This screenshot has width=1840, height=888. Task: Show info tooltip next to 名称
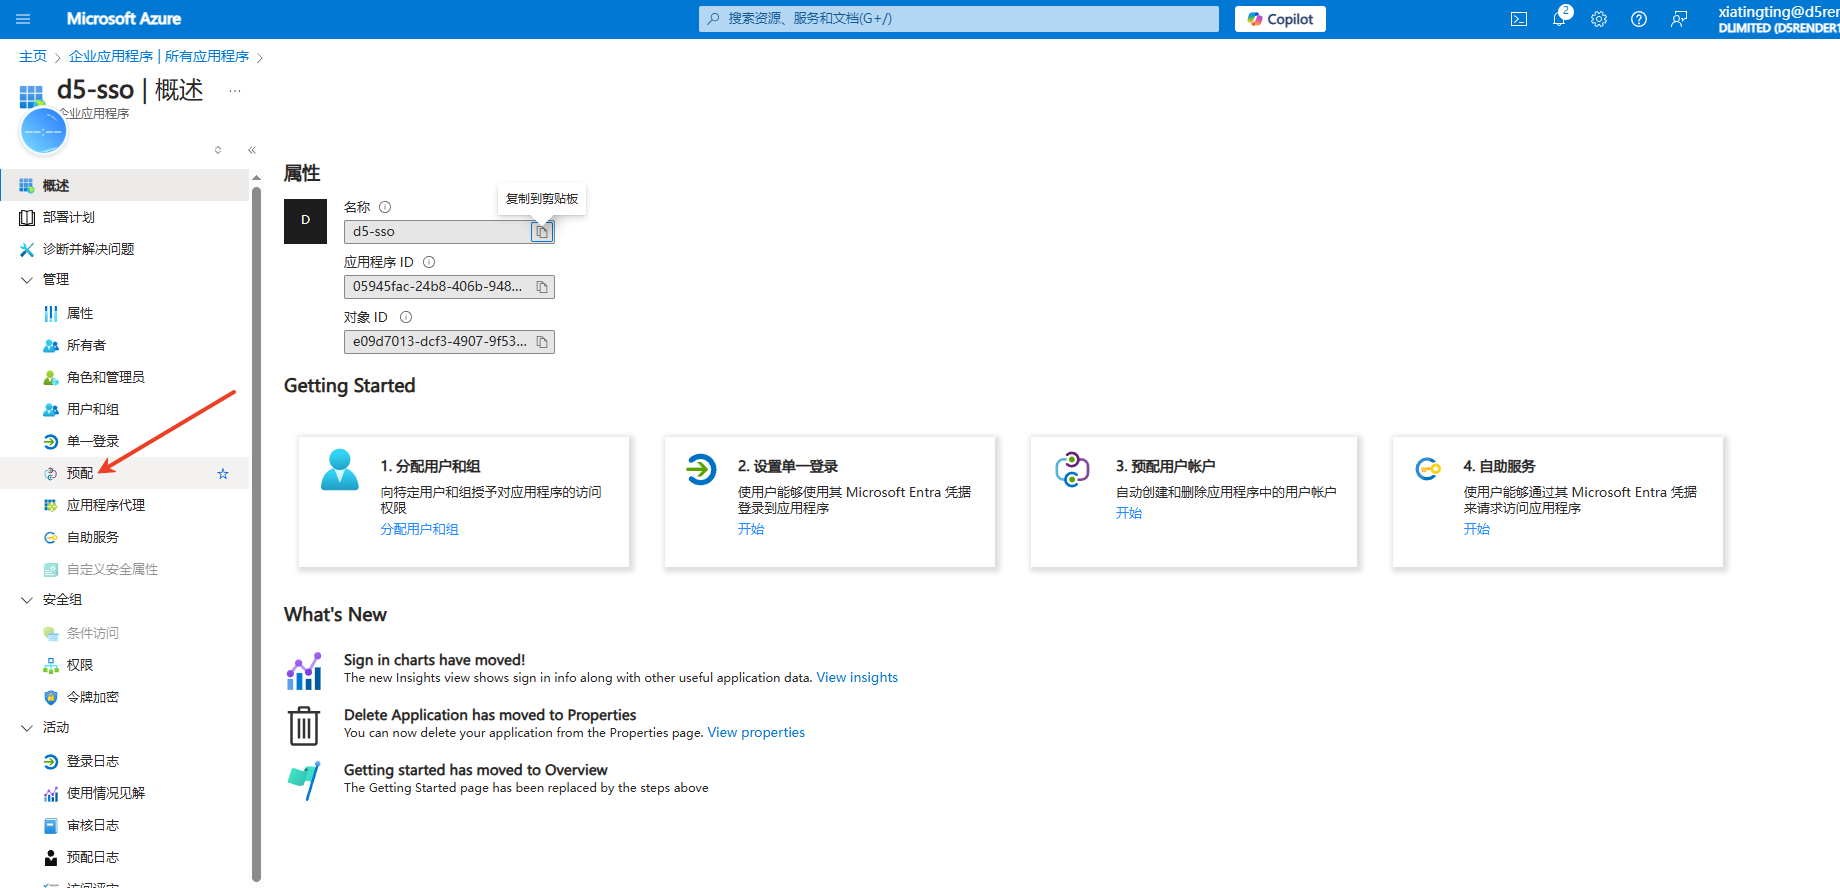tap(385, 207)
